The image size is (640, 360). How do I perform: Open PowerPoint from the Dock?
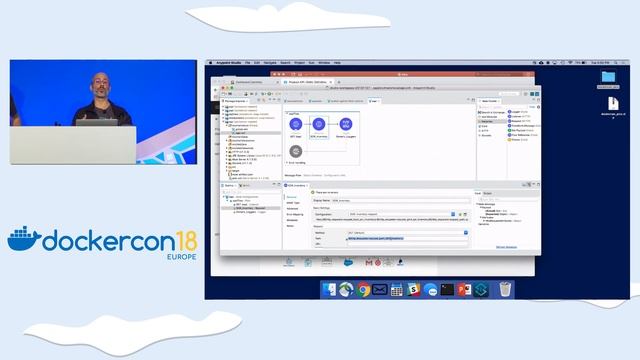pyautogui.click(x=464, y=290)
